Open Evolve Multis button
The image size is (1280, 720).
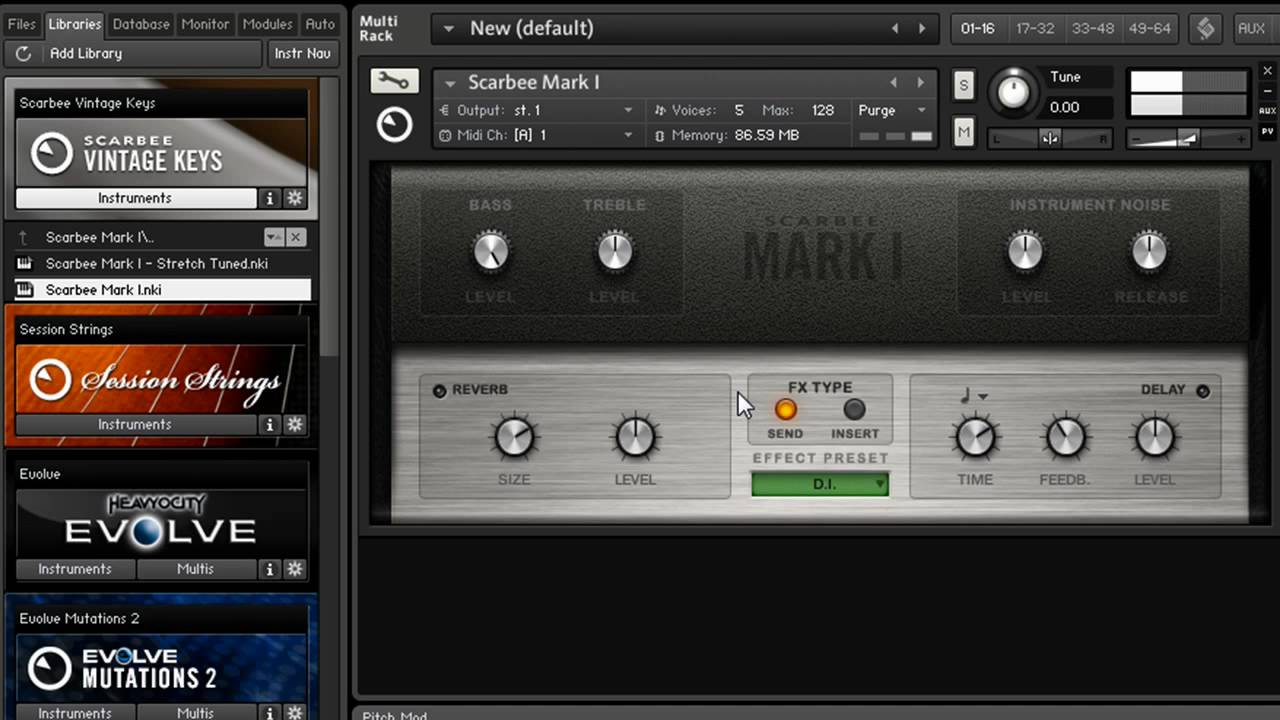tap(196, 568)
